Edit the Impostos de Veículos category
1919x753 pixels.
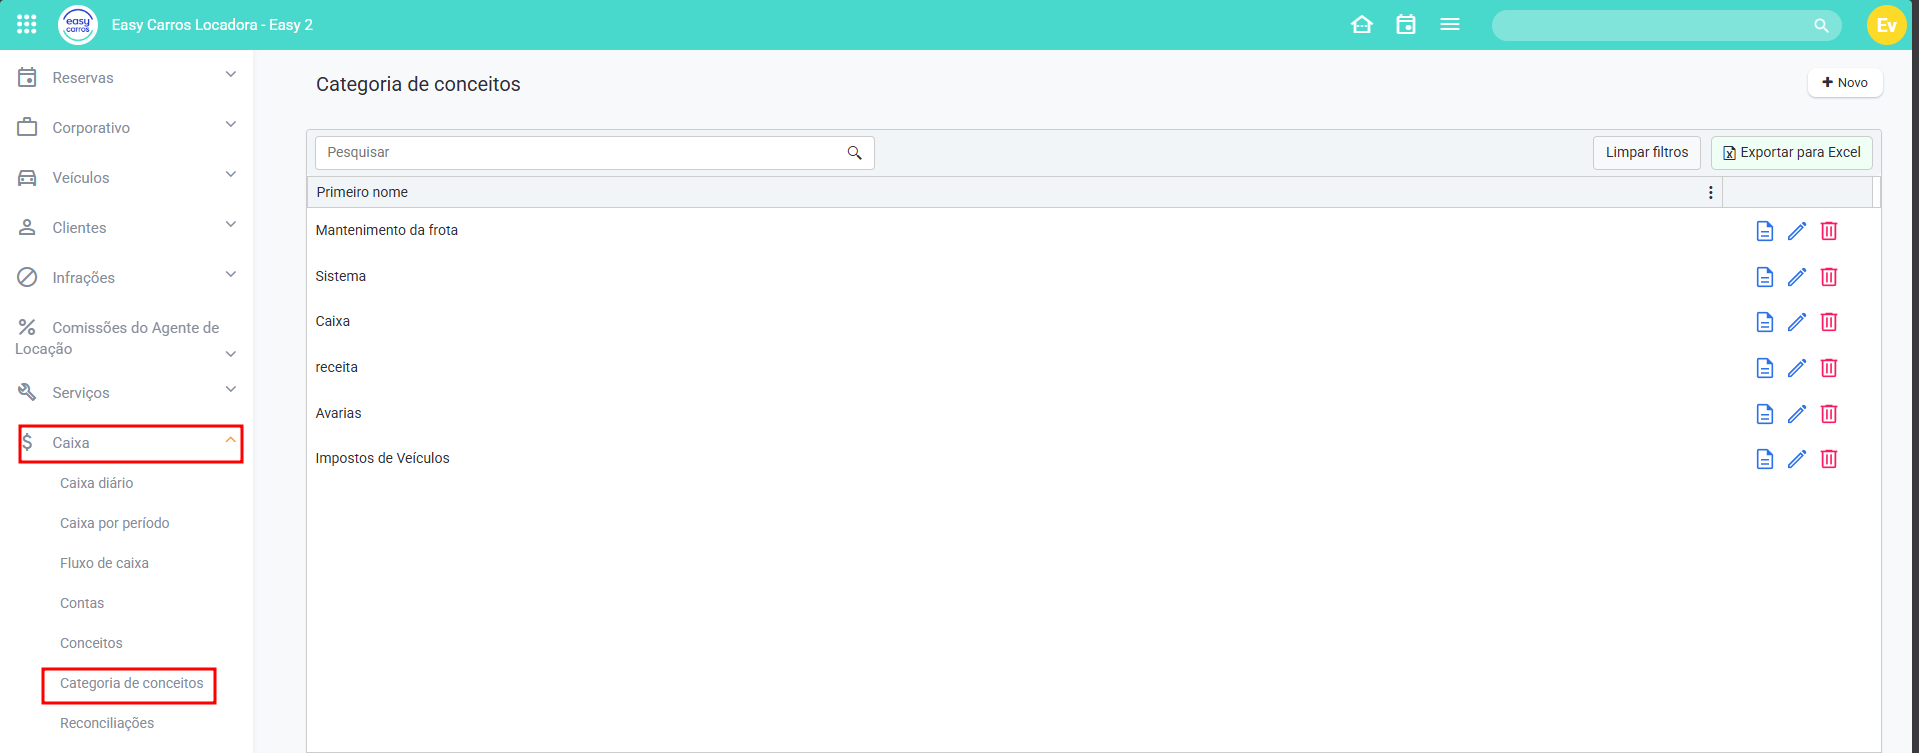pyautogui.click(x=1796, y=459)
